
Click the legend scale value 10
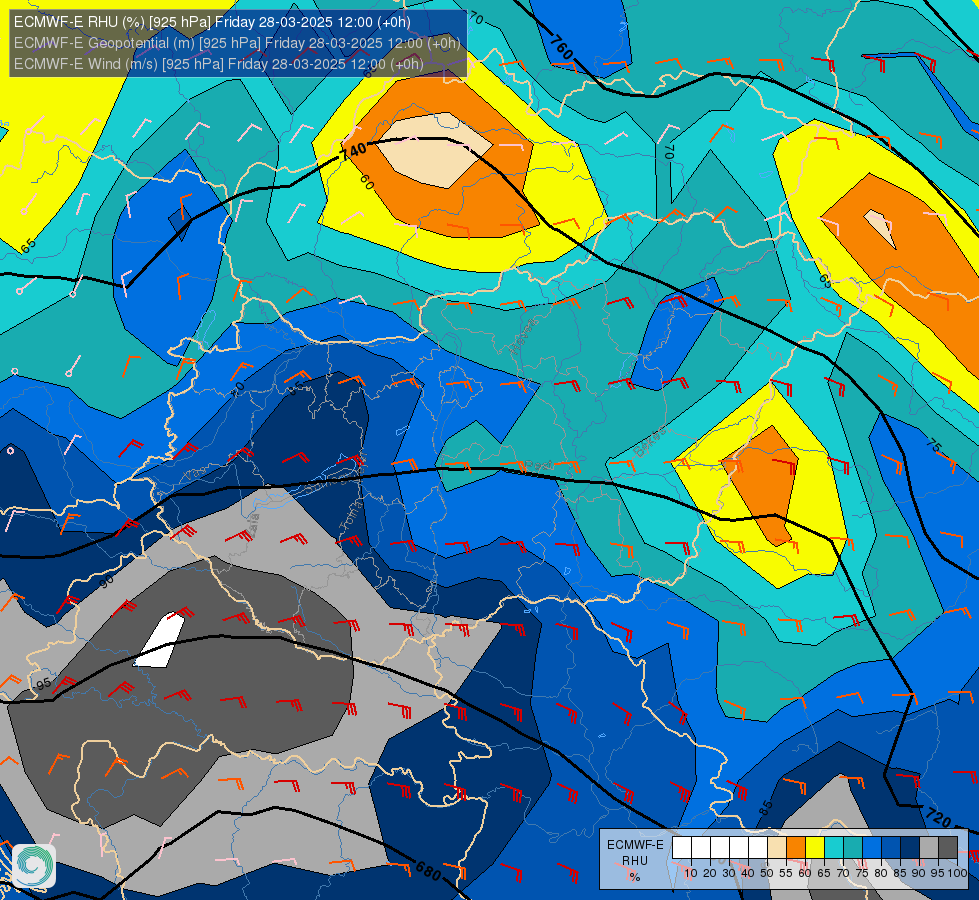pyautogui.click(x=691, y=873)
